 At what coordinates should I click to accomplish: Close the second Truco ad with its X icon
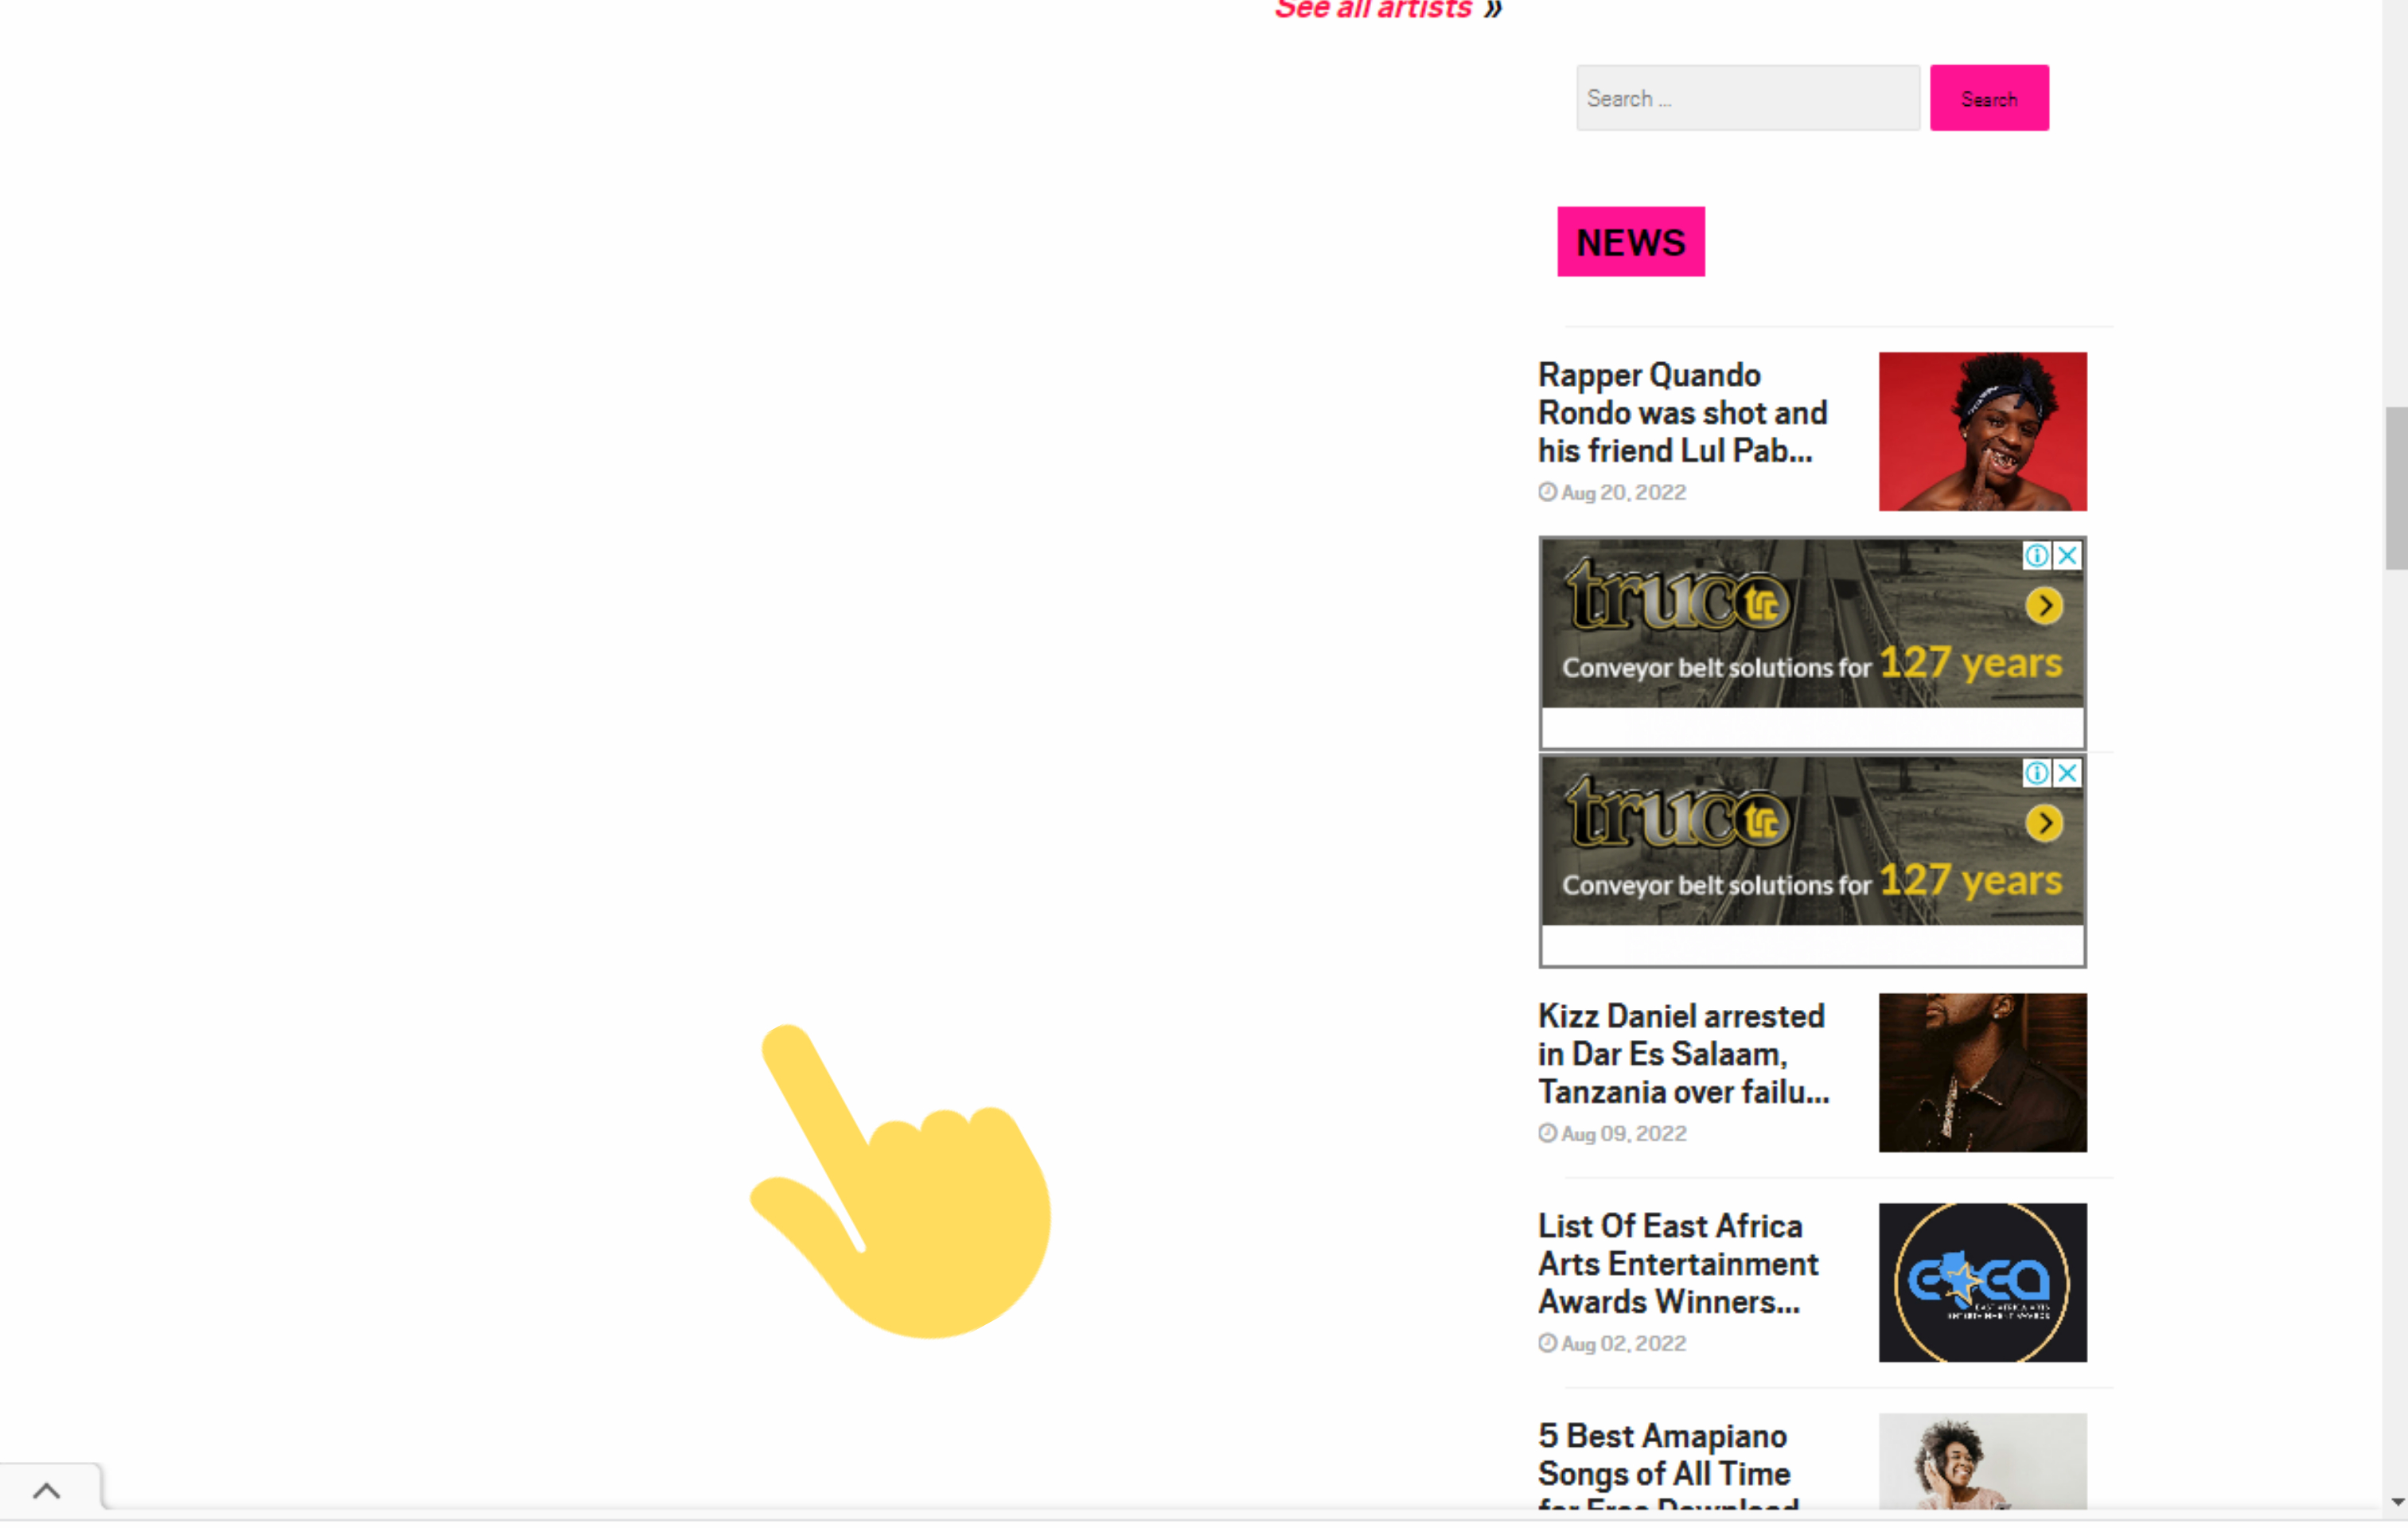(2067, 773)
